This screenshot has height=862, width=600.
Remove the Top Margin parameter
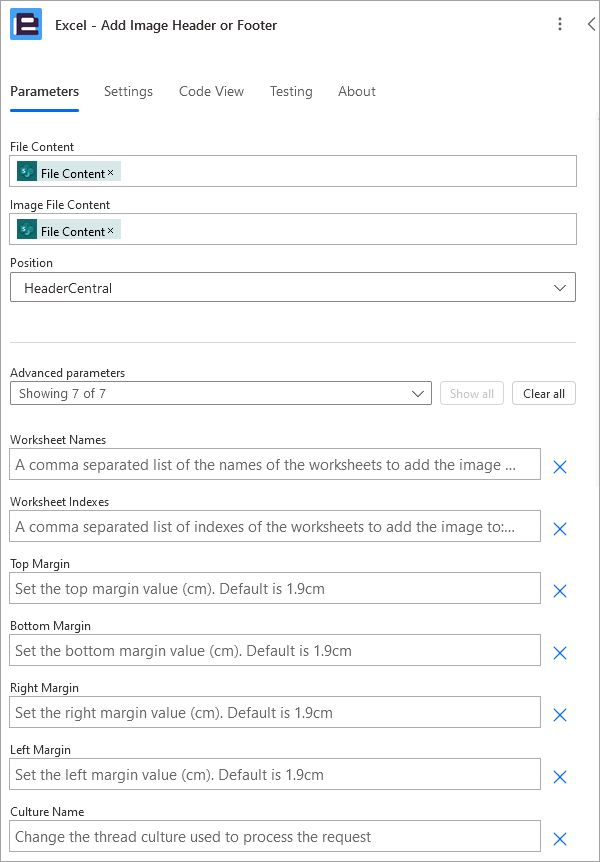559,592
